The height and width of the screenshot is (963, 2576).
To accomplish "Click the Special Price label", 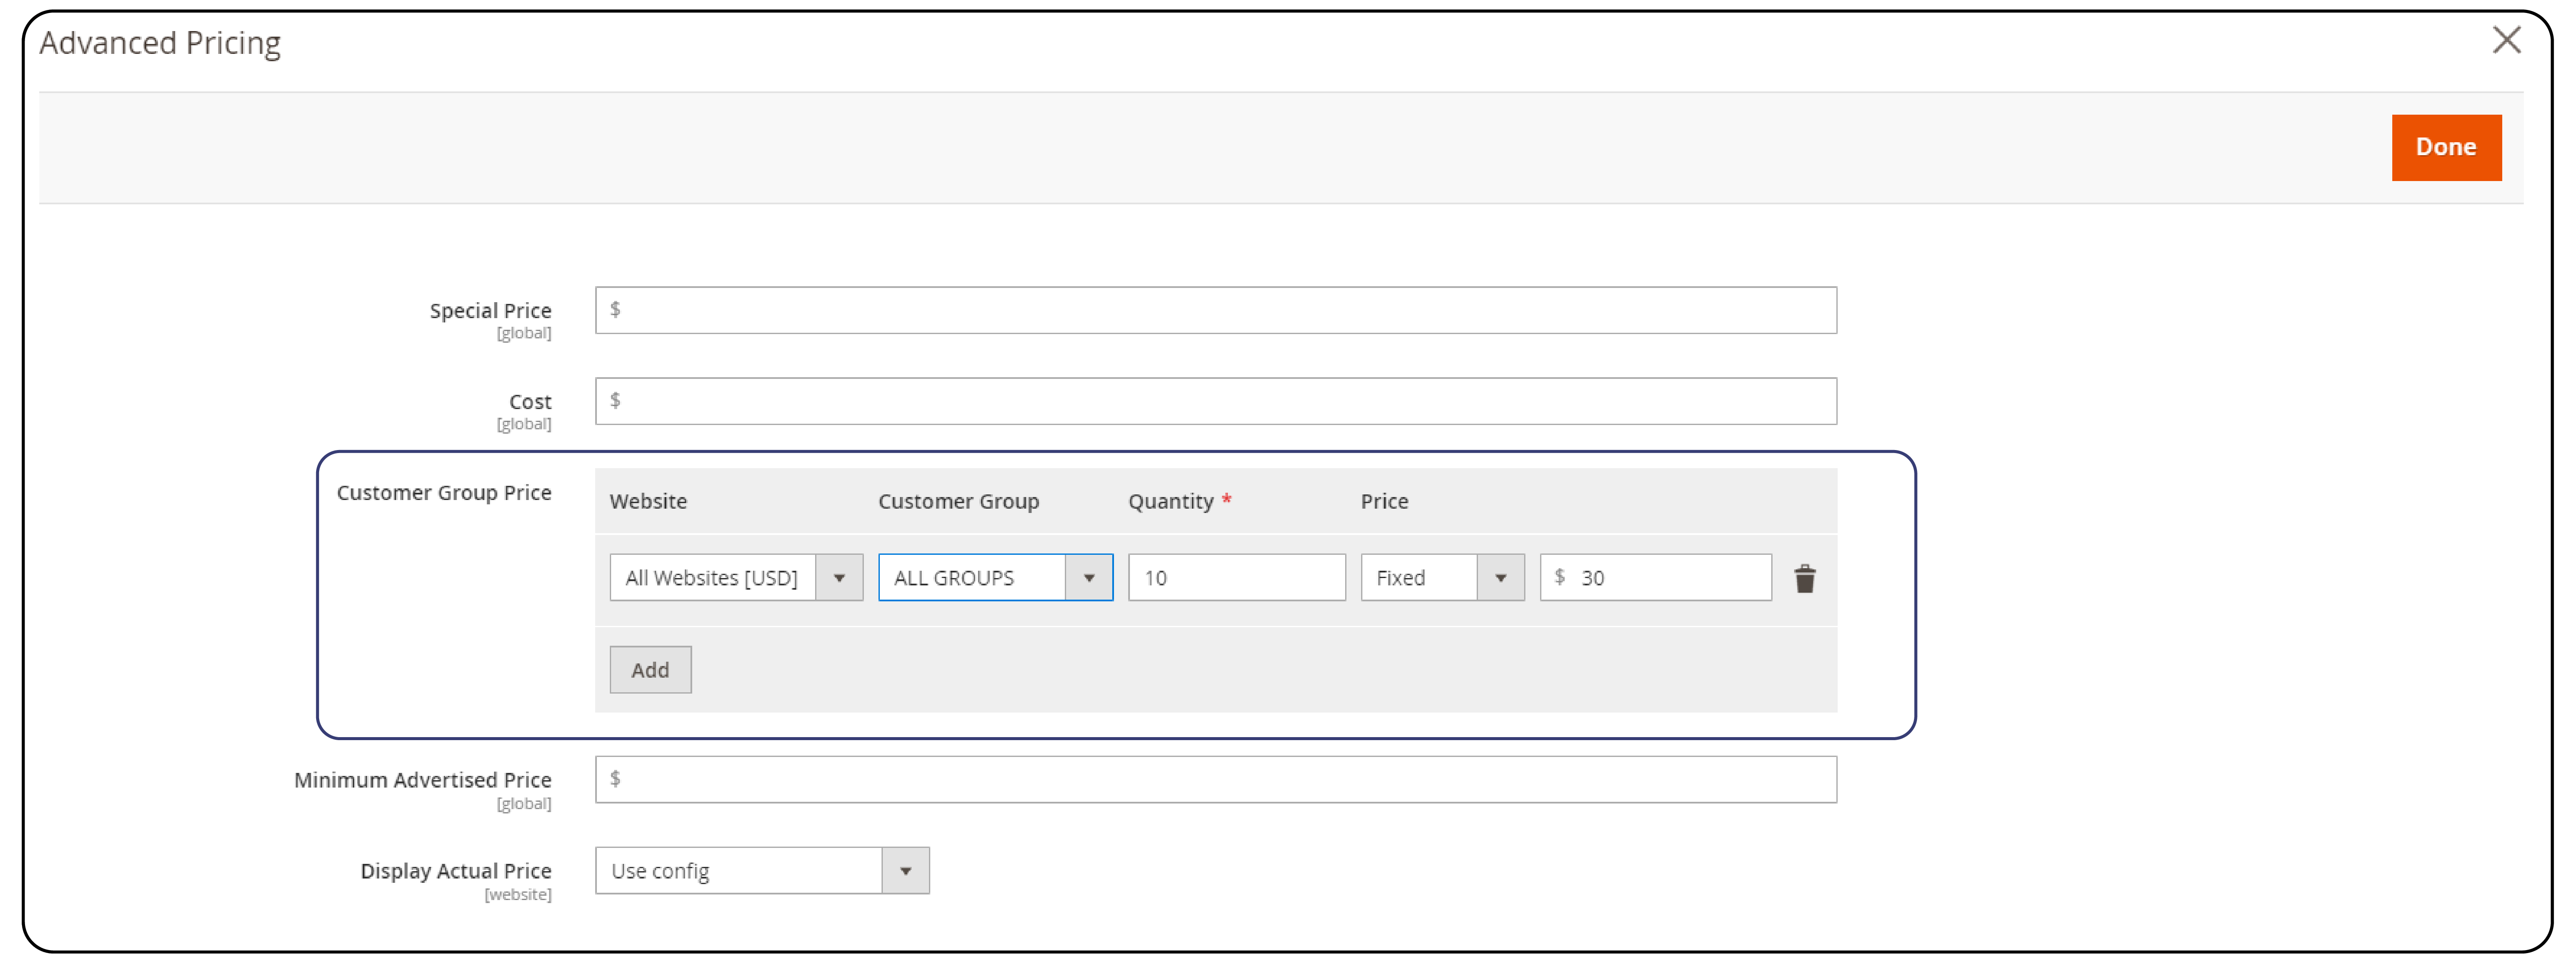I will [490, 311].
